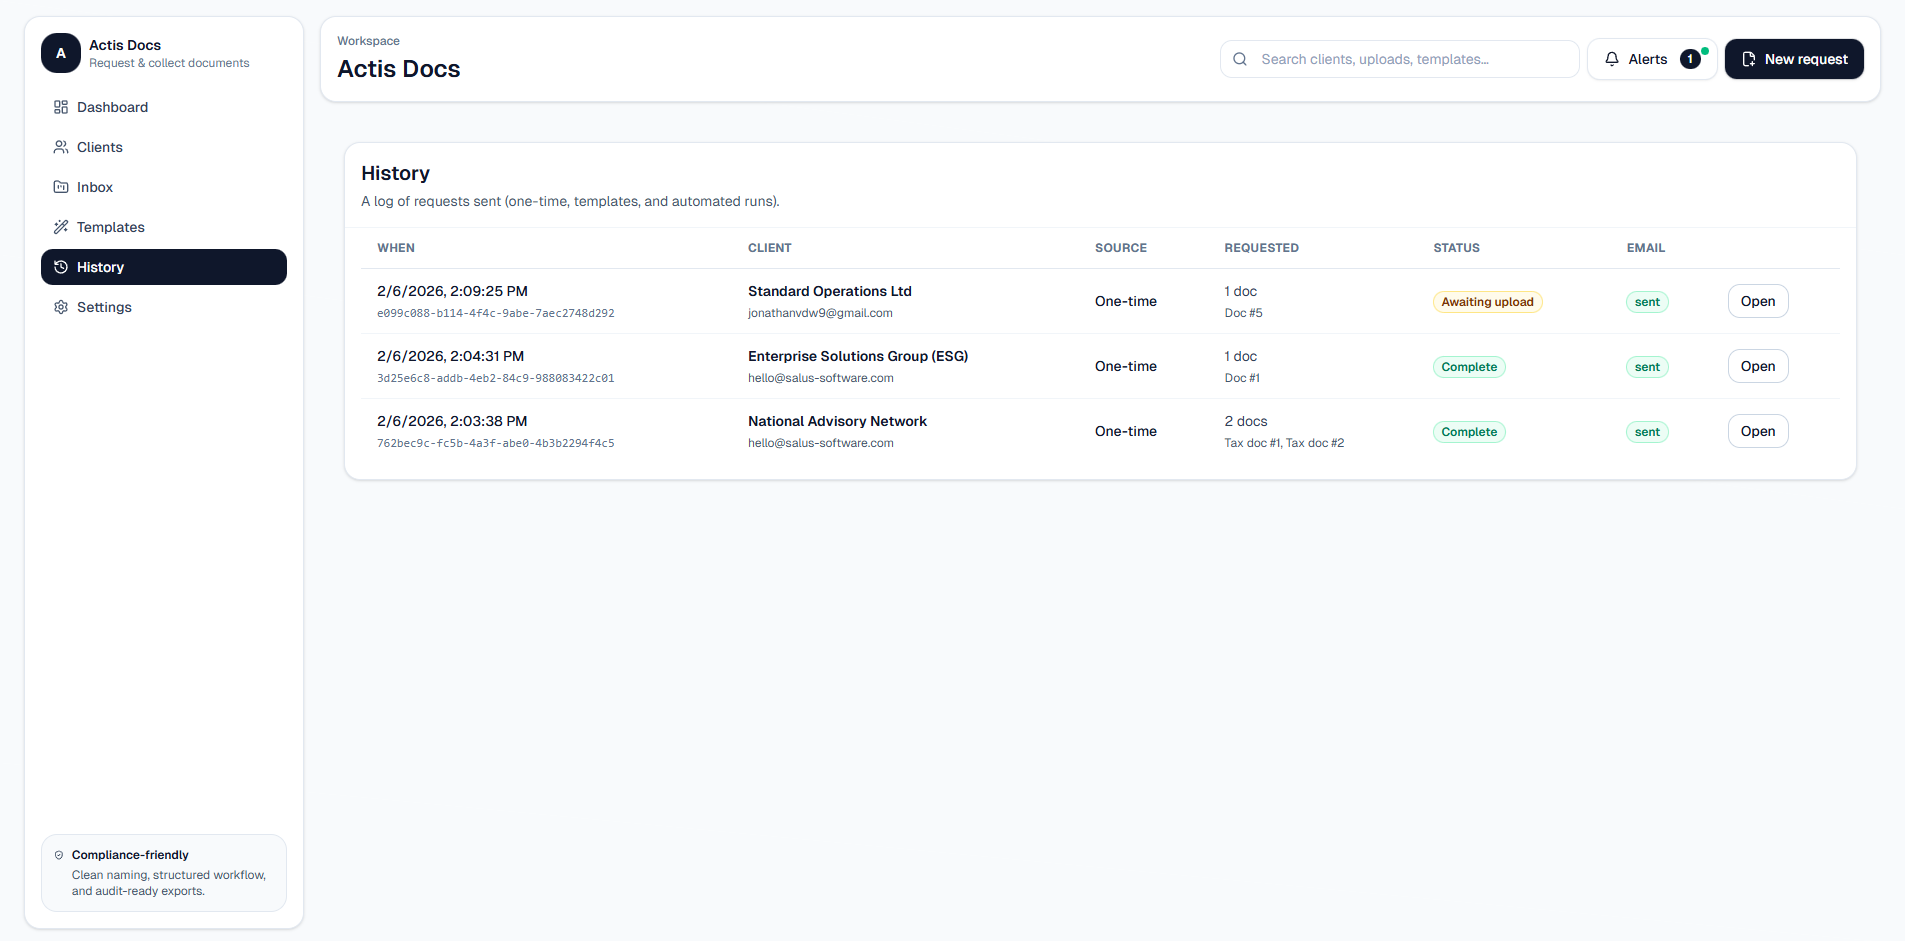
Task: Click the New request document icon
Action: pyautogui.click(x=1748, y=58)
